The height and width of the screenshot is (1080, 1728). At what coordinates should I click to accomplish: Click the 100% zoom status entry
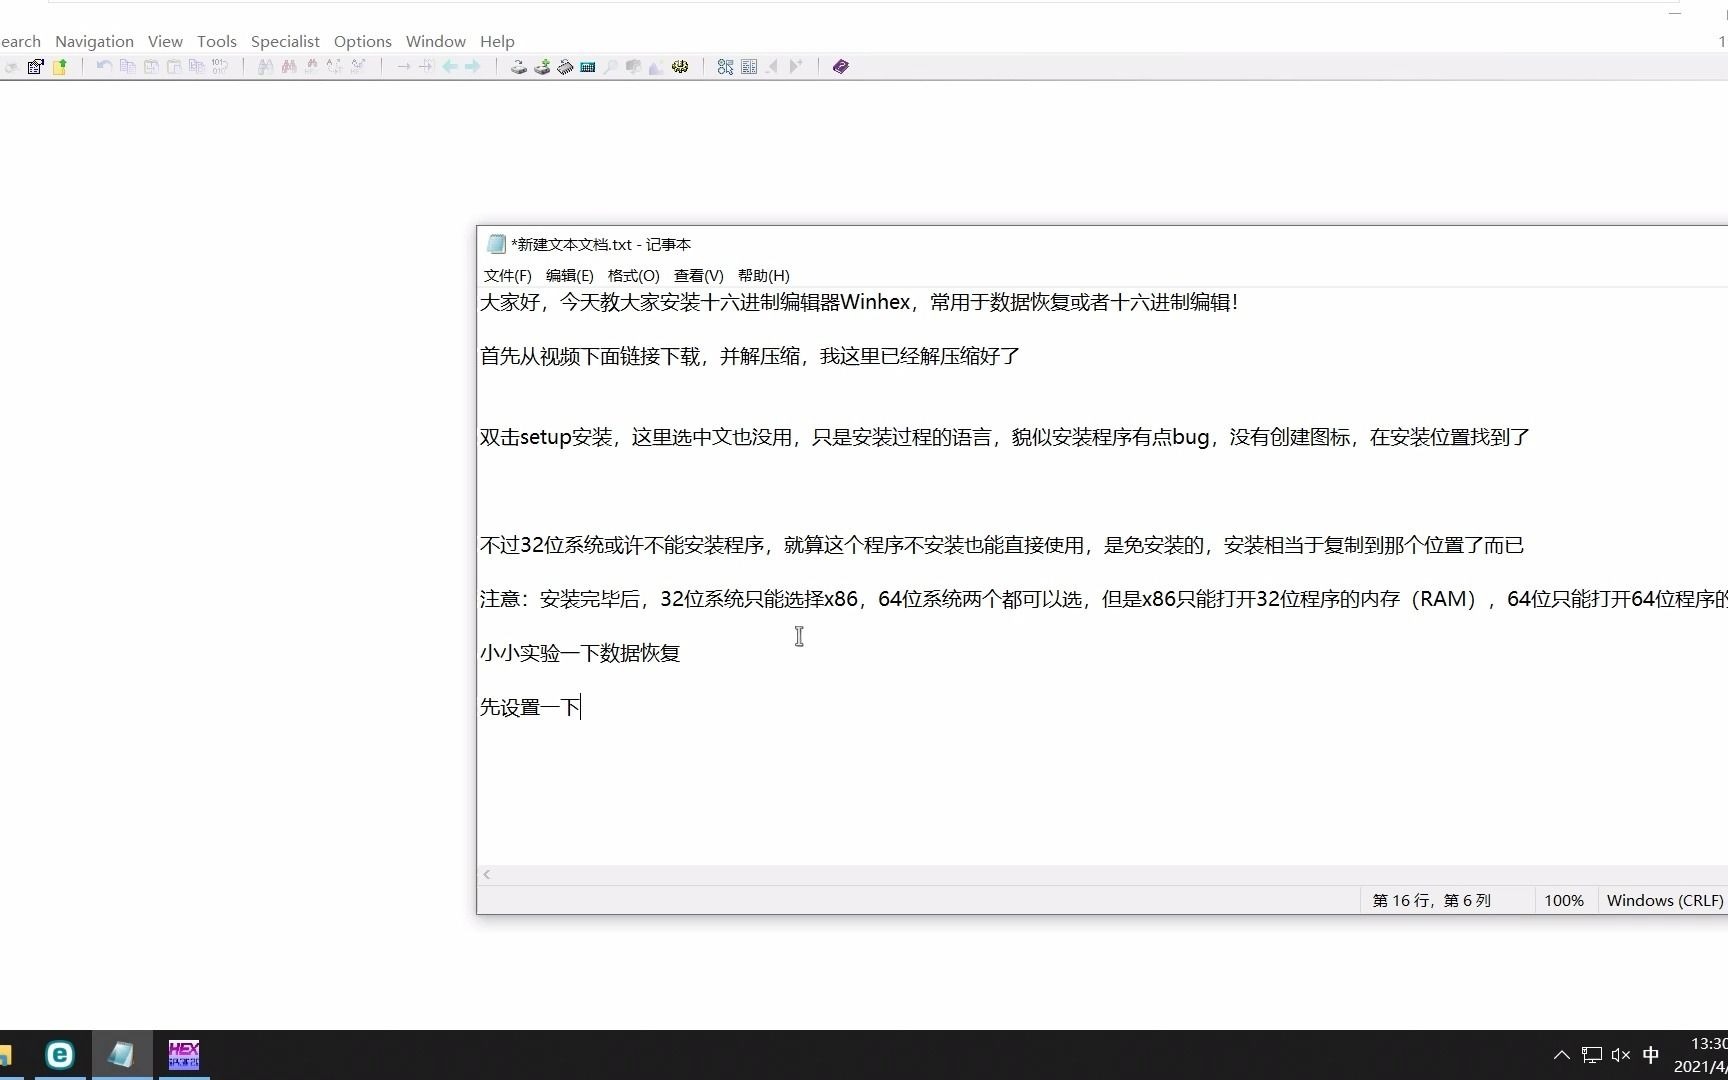(x=1564, y=900)
